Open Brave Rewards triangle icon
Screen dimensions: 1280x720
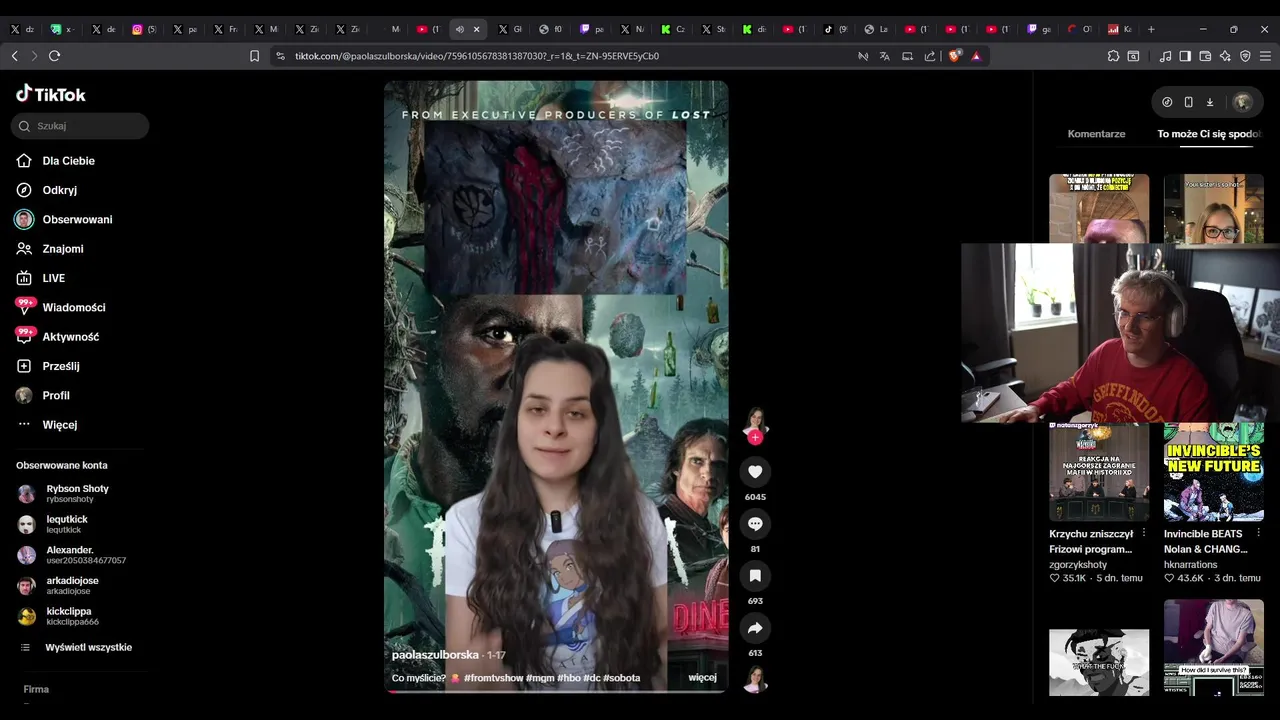pos(976,56)
